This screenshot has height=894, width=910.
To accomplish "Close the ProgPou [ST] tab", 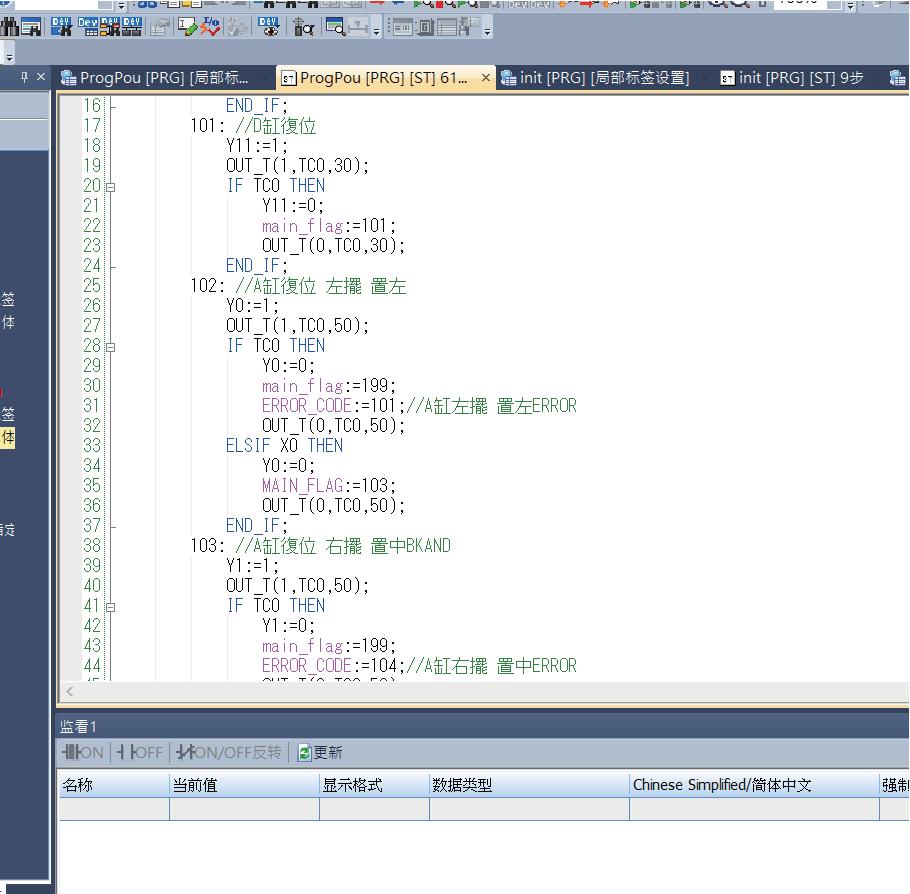I will point(486,77).
